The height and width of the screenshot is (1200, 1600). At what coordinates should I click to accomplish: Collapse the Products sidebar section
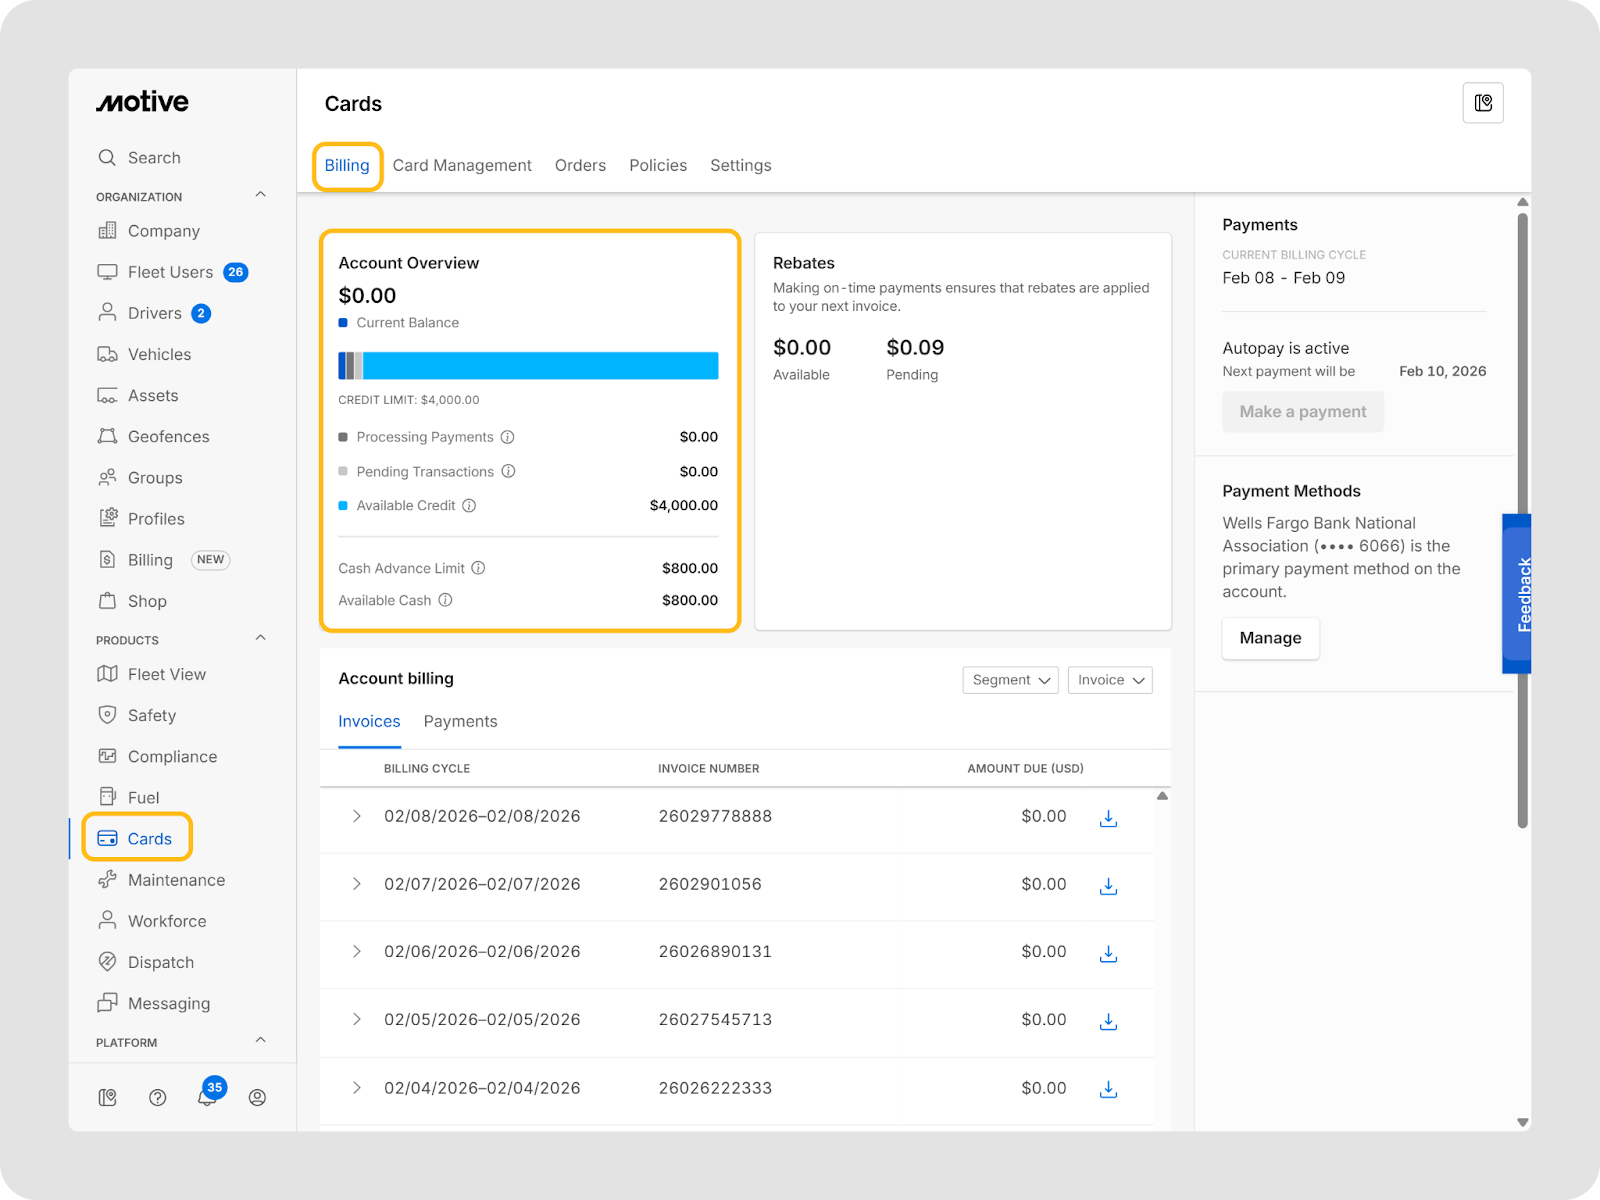coord(260,638)
